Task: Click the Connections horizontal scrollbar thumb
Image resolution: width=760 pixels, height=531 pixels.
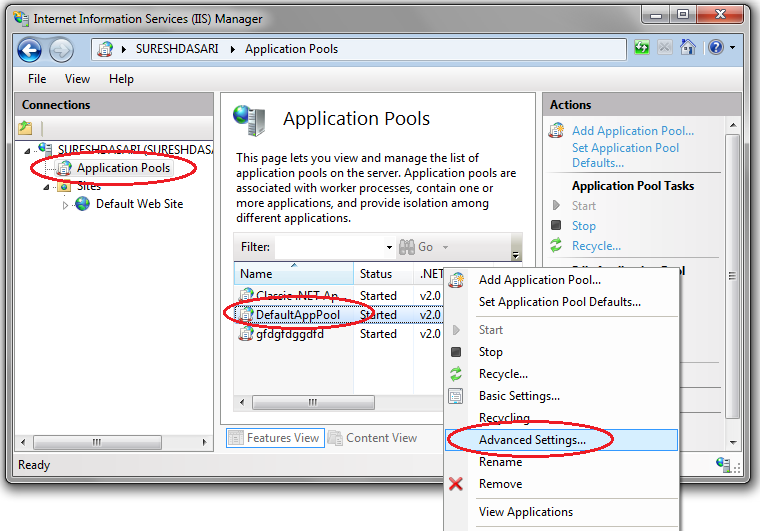Action: [97, 442]
